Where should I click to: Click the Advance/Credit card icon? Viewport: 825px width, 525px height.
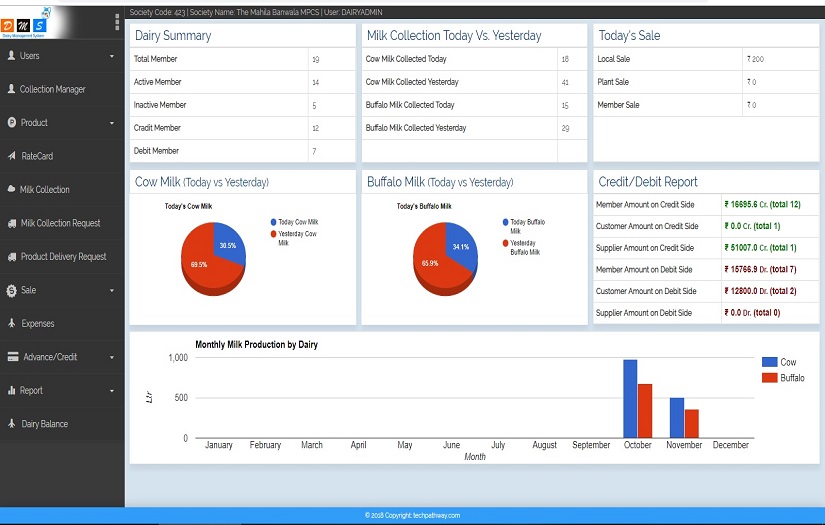click(x=13, y=357)
